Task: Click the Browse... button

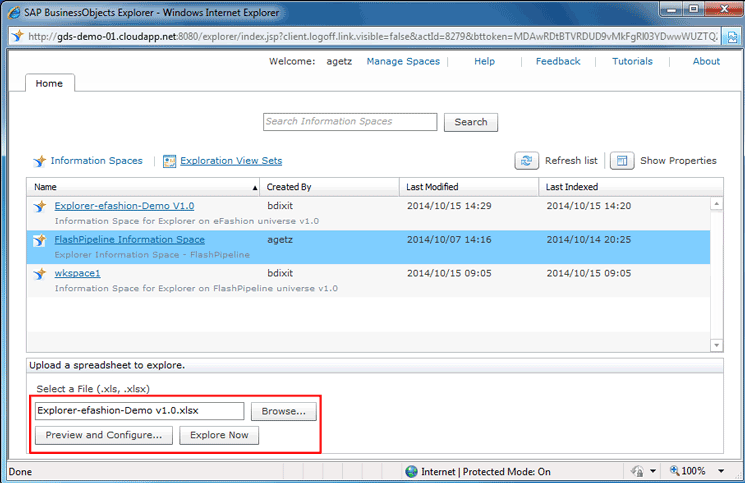Action: (284, 411)
